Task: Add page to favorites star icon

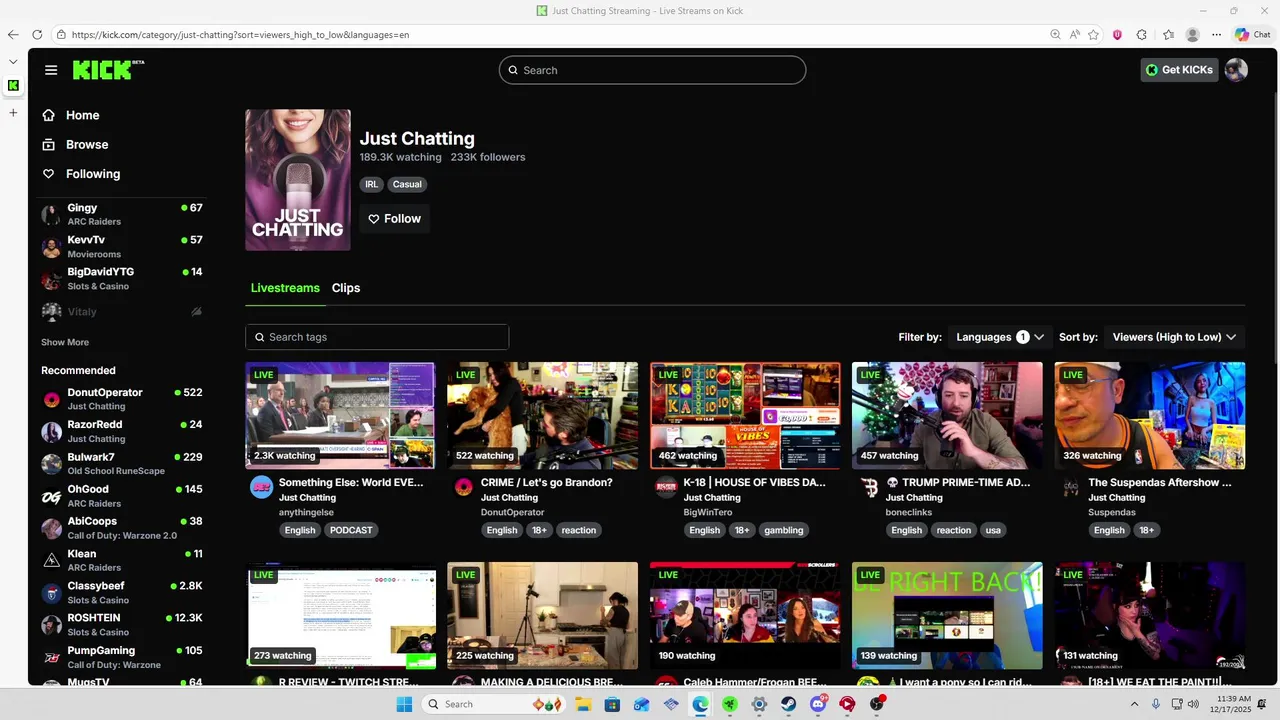Action: pos(1094,34)
